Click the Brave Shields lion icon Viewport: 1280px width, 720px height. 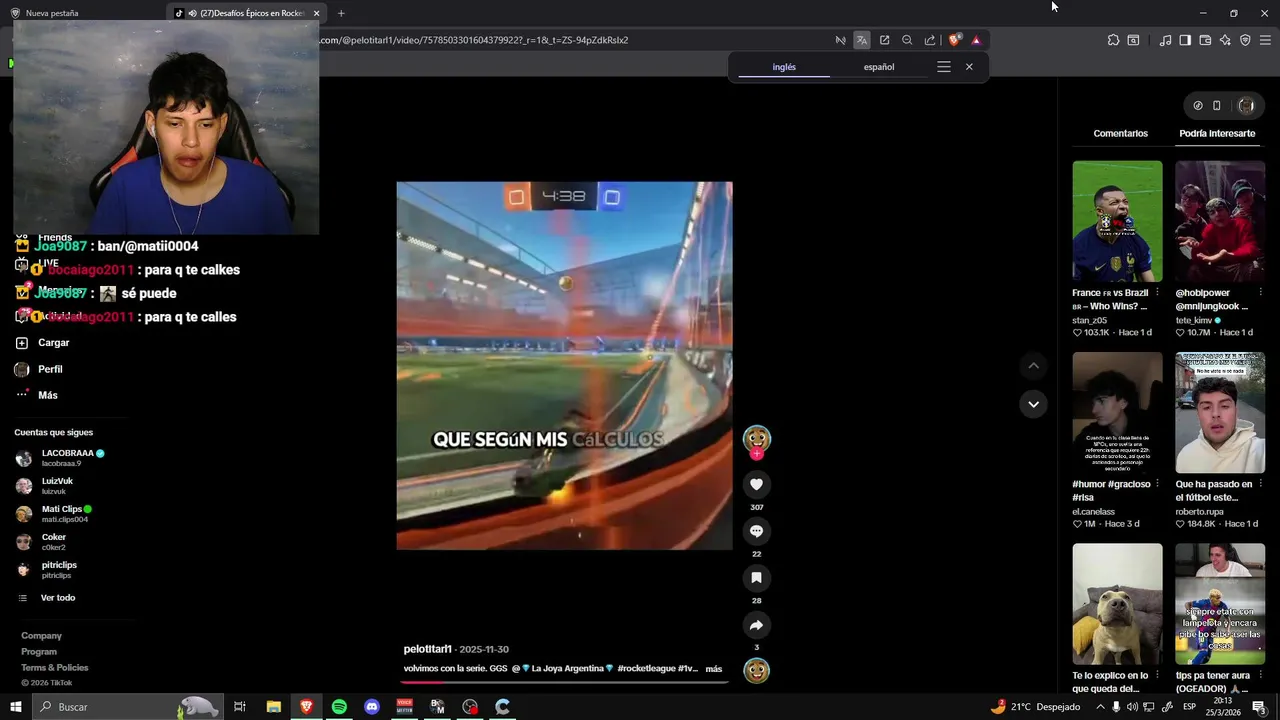click(954, 40)
